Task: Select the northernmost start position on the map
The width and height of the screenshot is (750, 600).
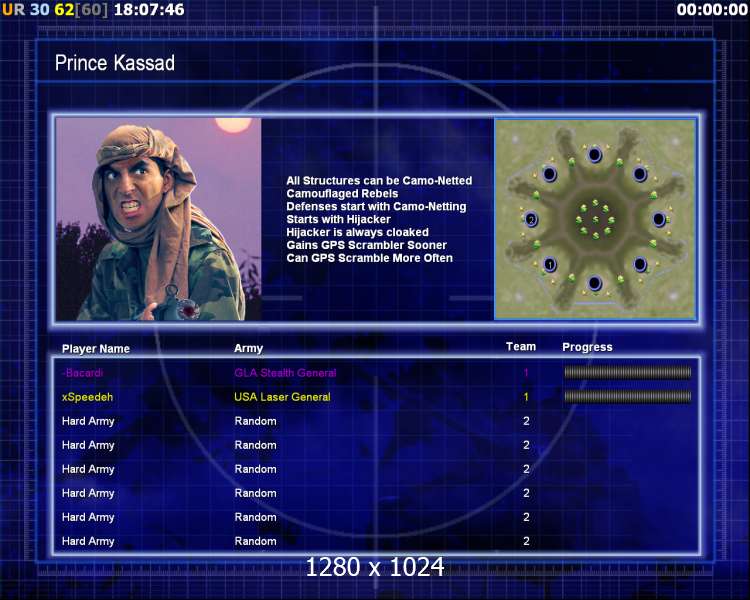Action: [595, 155]
